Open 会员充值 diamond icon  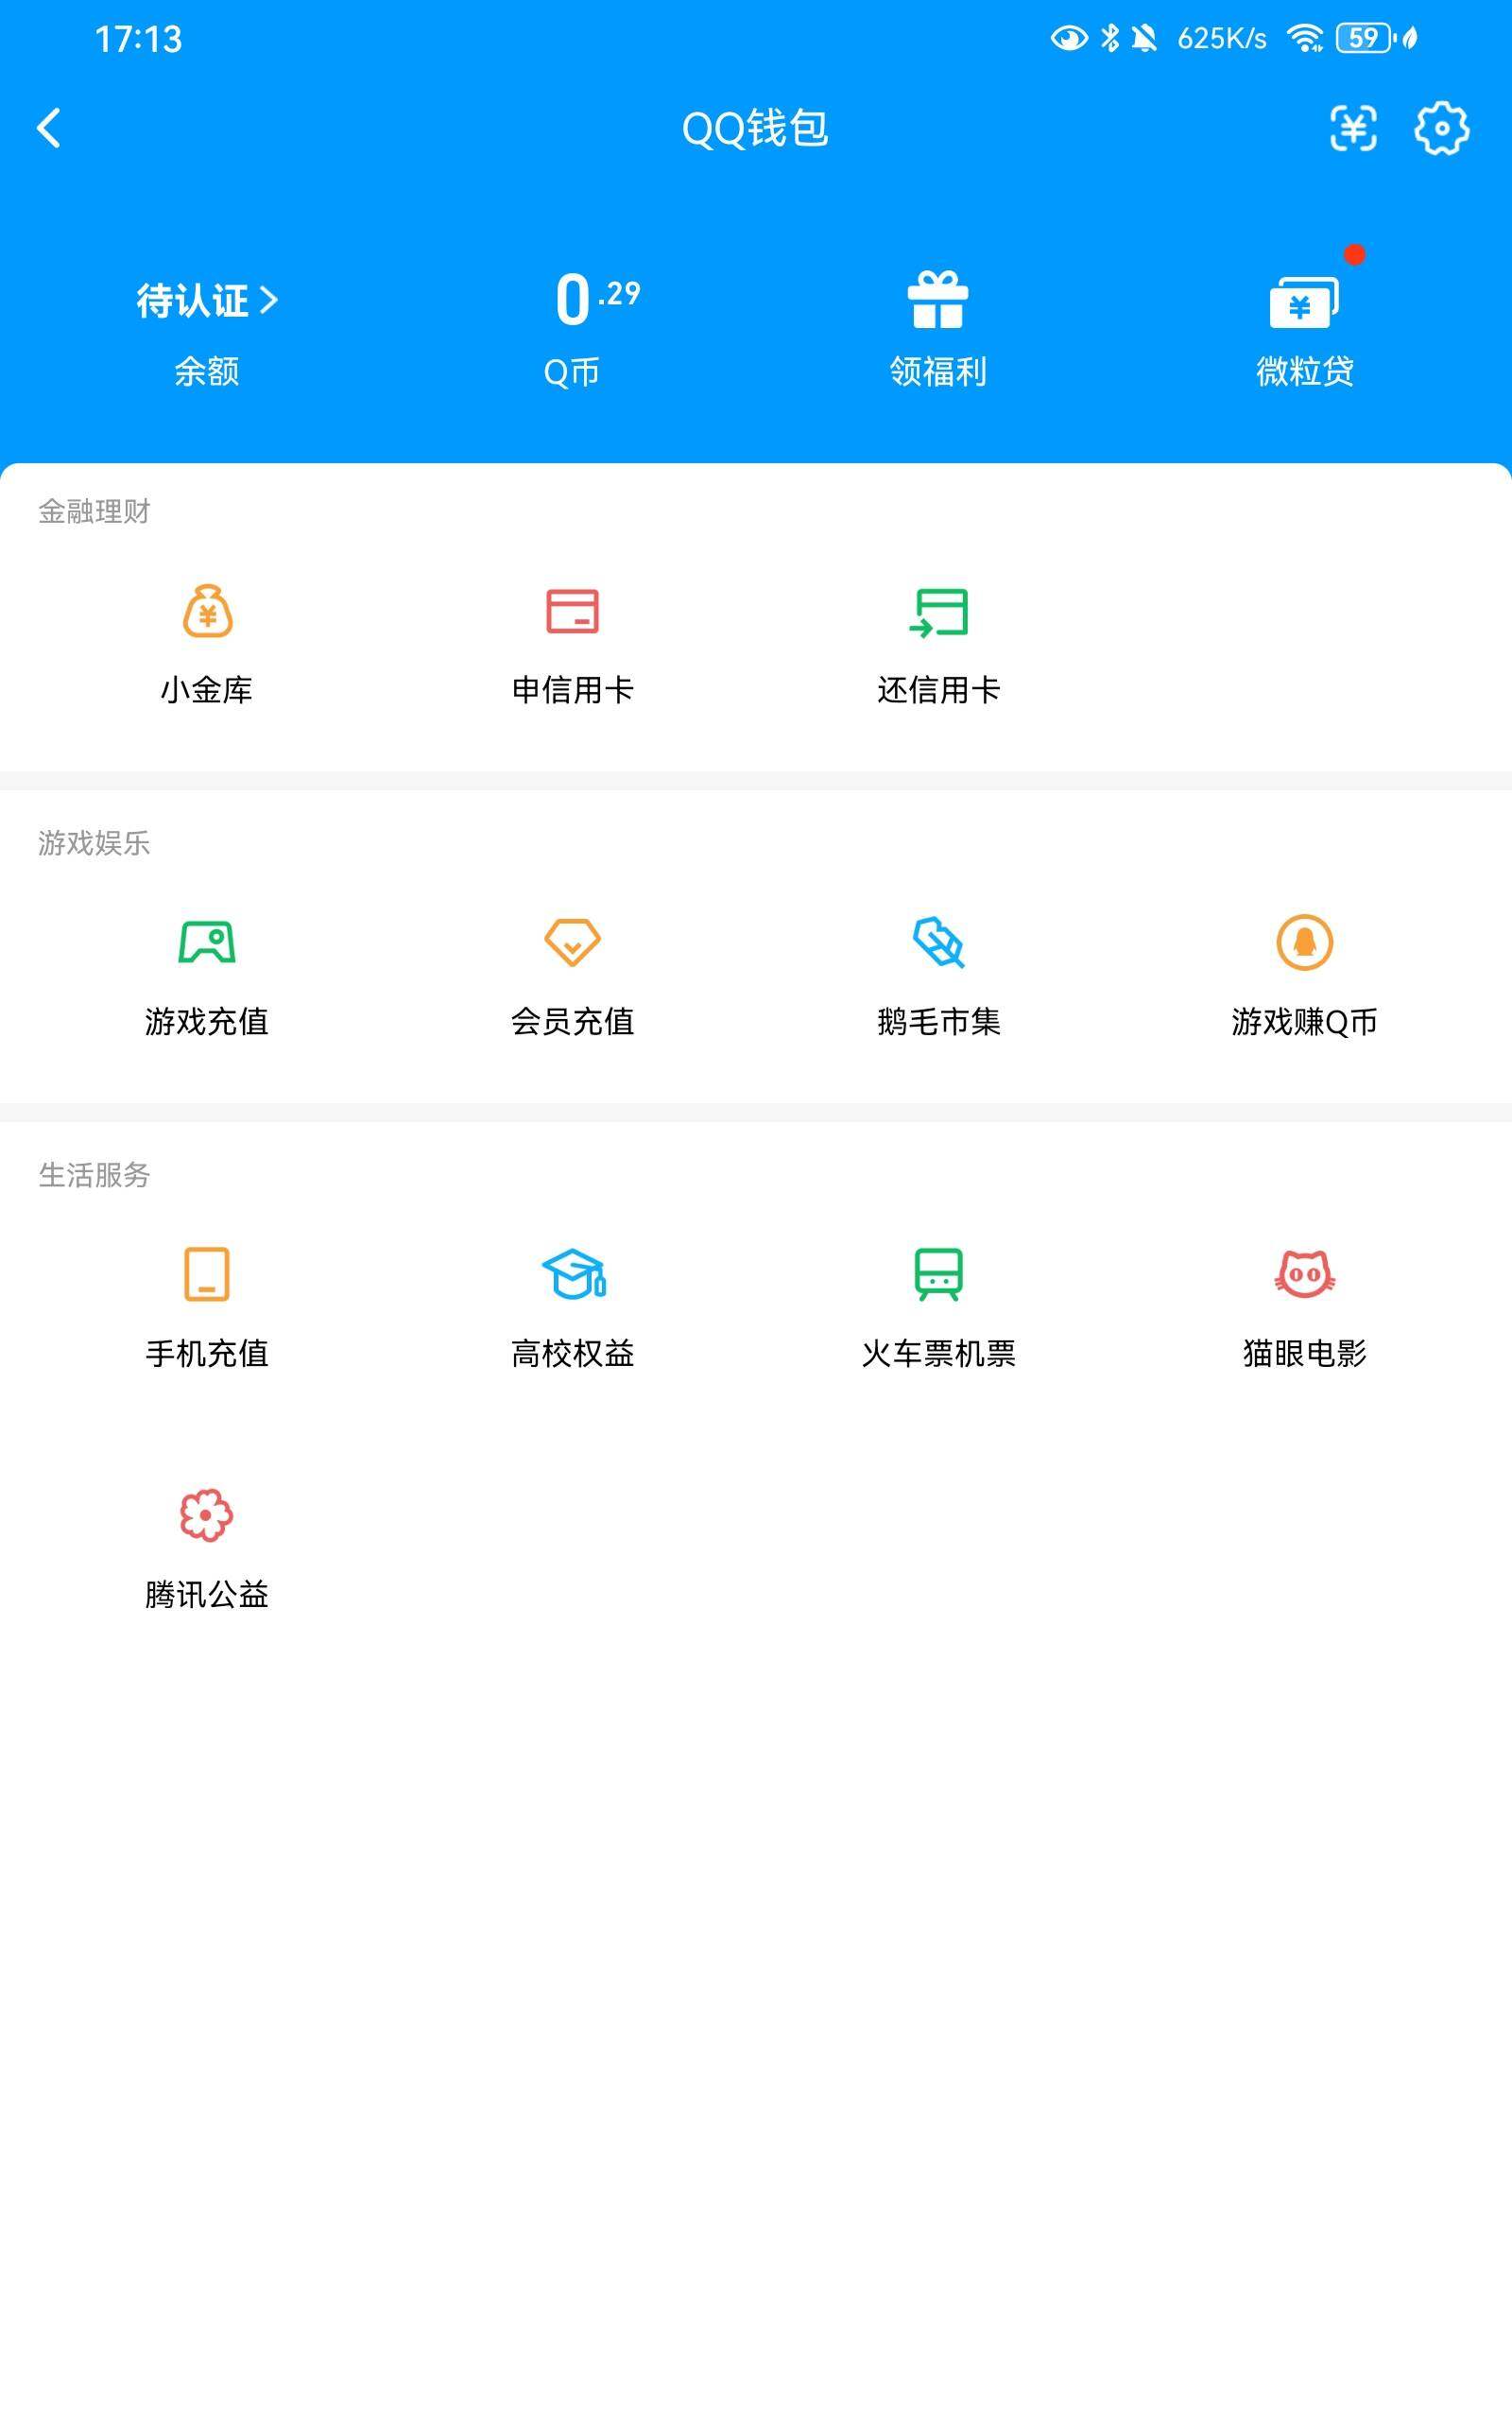[572, 942]
